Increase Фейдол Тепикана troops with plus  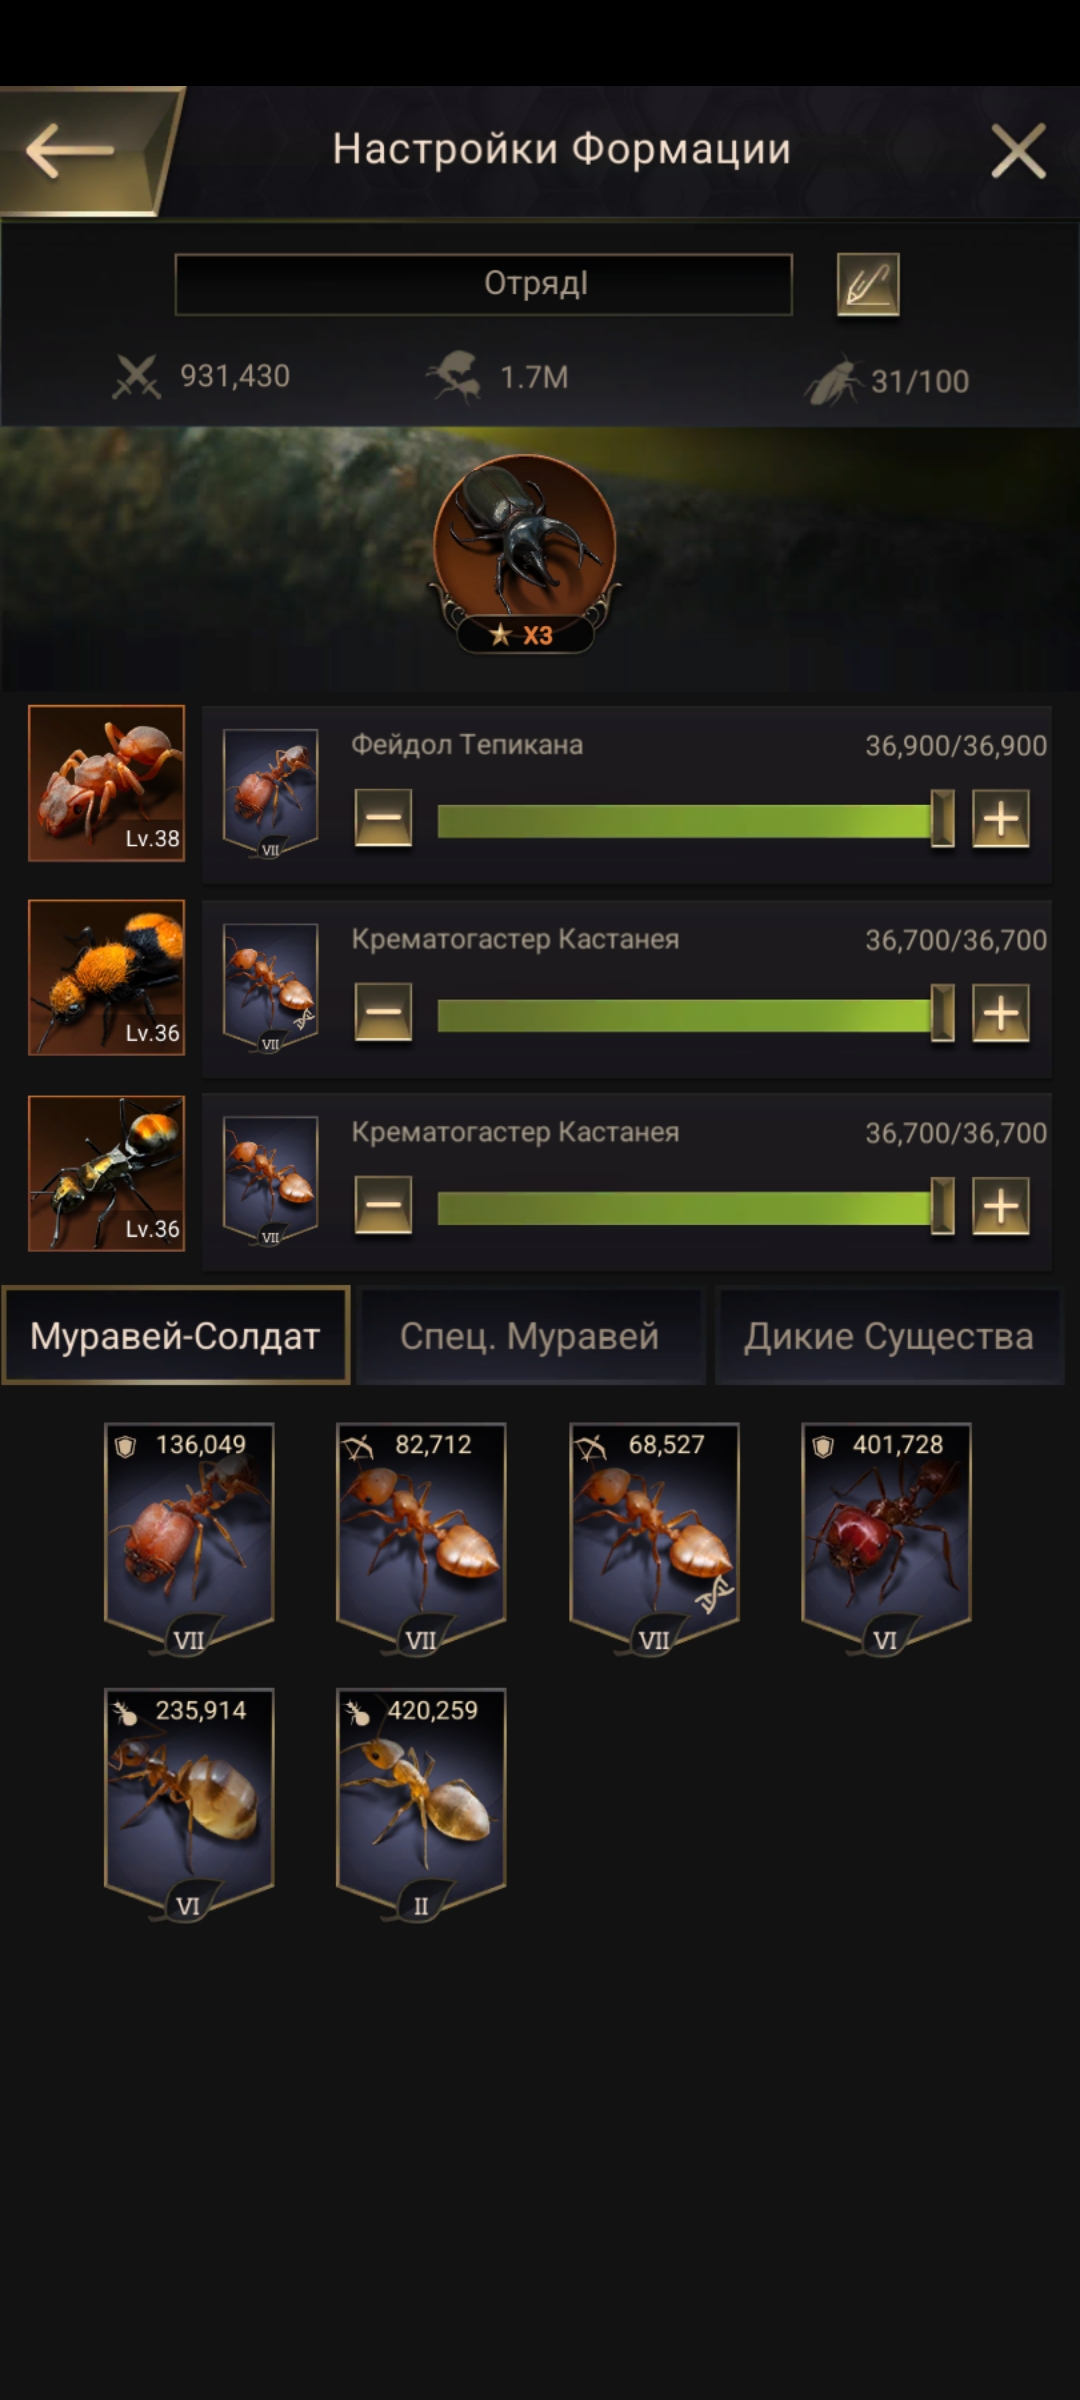coord(1001,819)
